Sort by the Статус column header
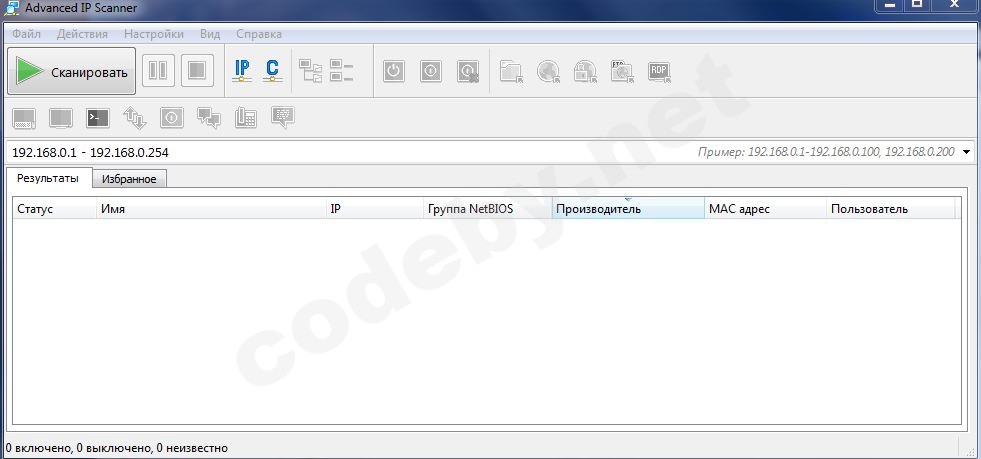The image size is (981, 459). pos(54,209)
